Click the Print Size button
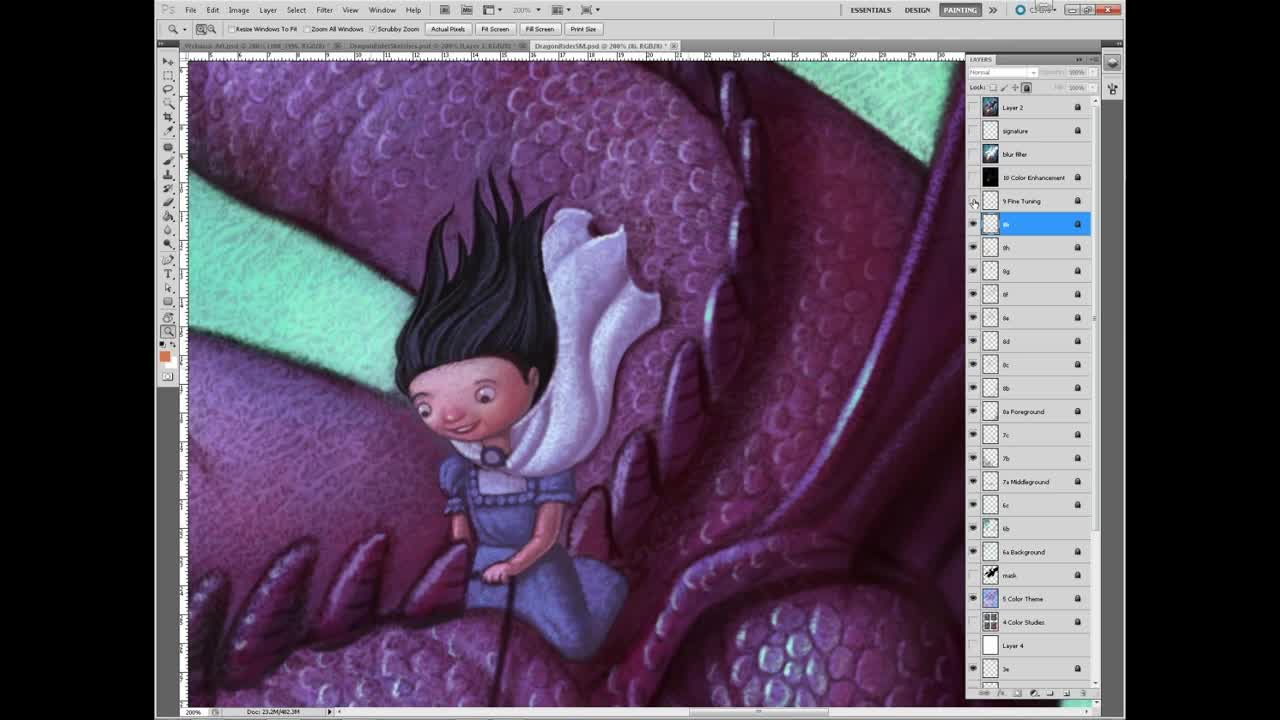 coord(583,29)
